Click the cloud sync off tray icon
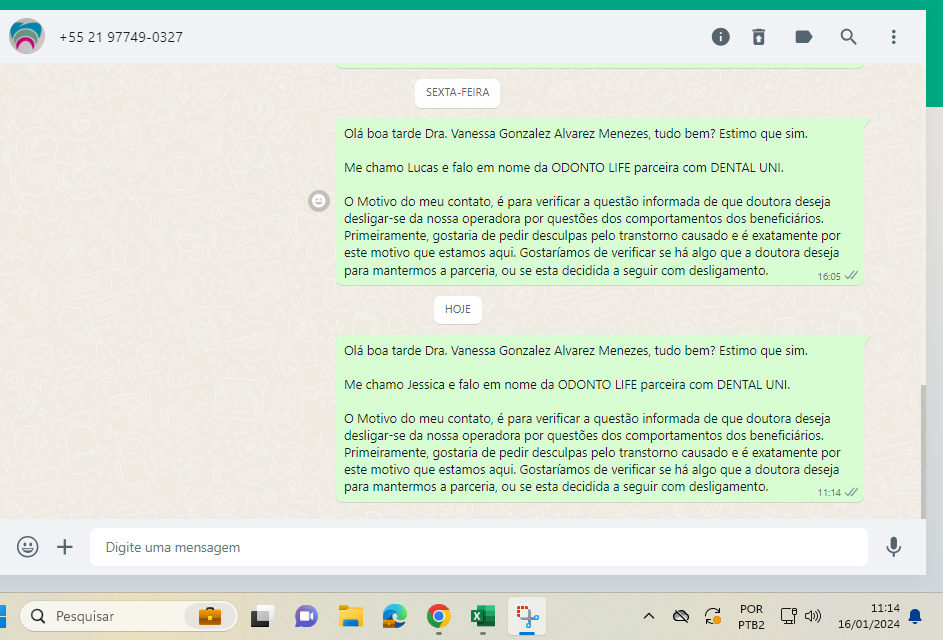This screenshot has width=943, height=640. click(681, 616)
